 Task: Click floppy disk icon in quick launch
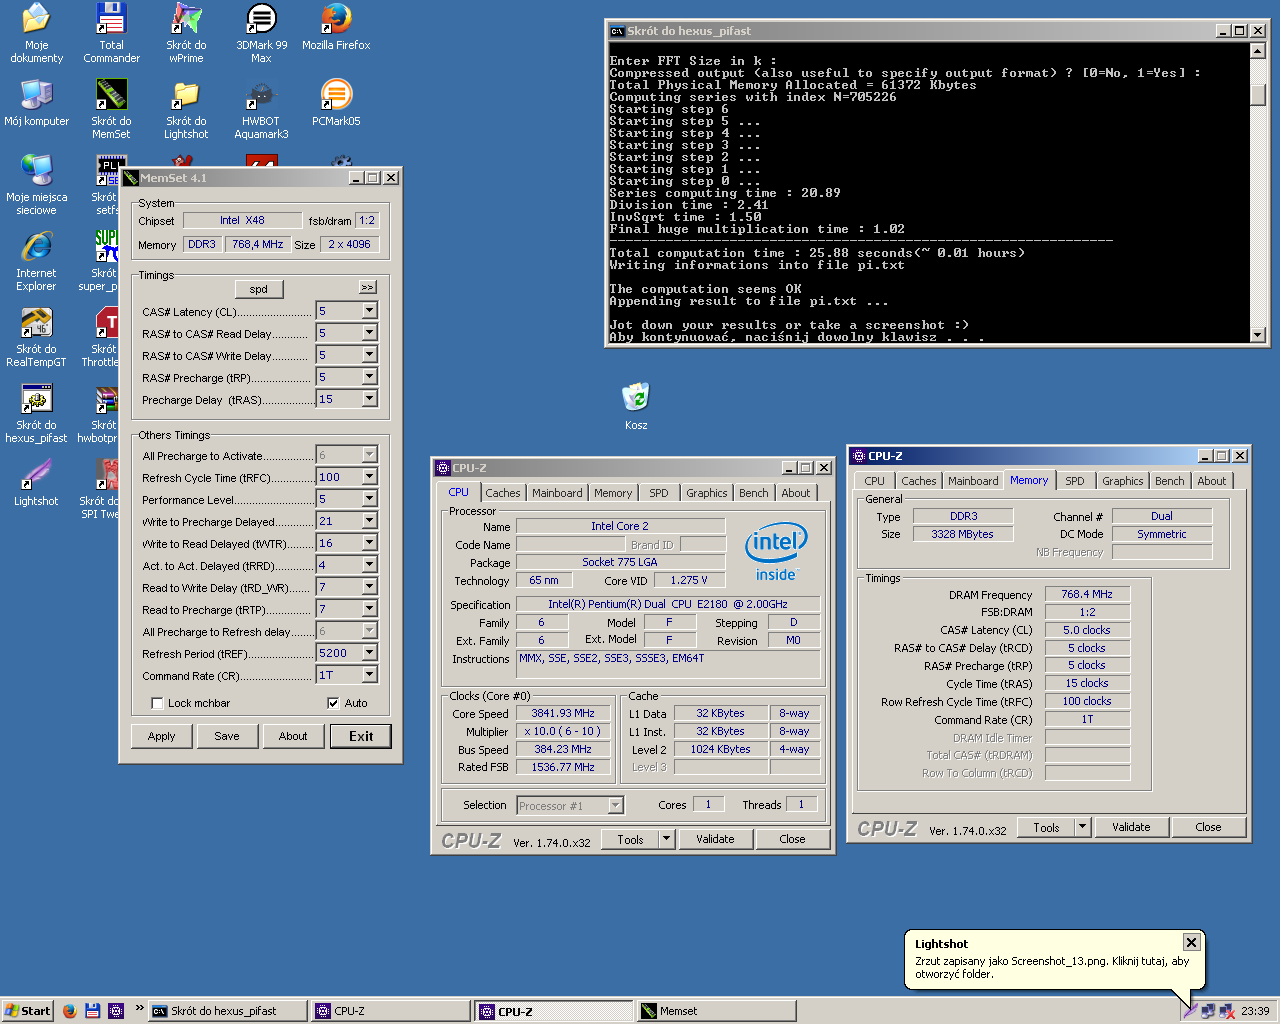(92, 1011)
